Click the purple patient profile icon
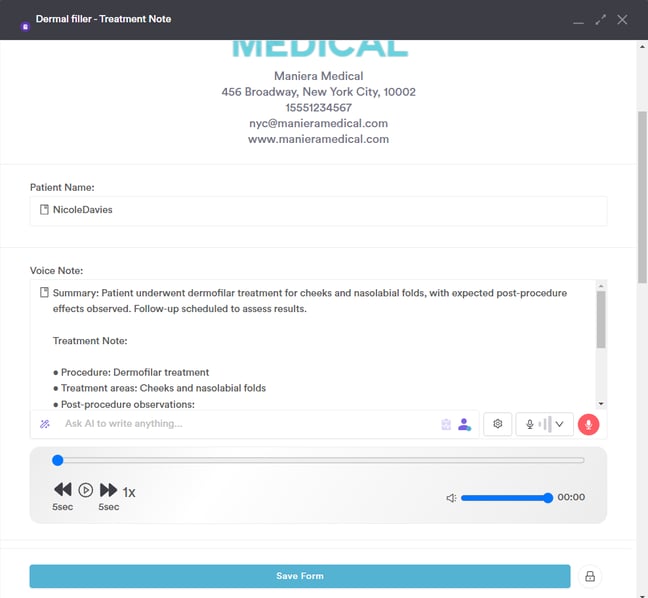This screenshot has height=598, width=648. click(464, 424)
